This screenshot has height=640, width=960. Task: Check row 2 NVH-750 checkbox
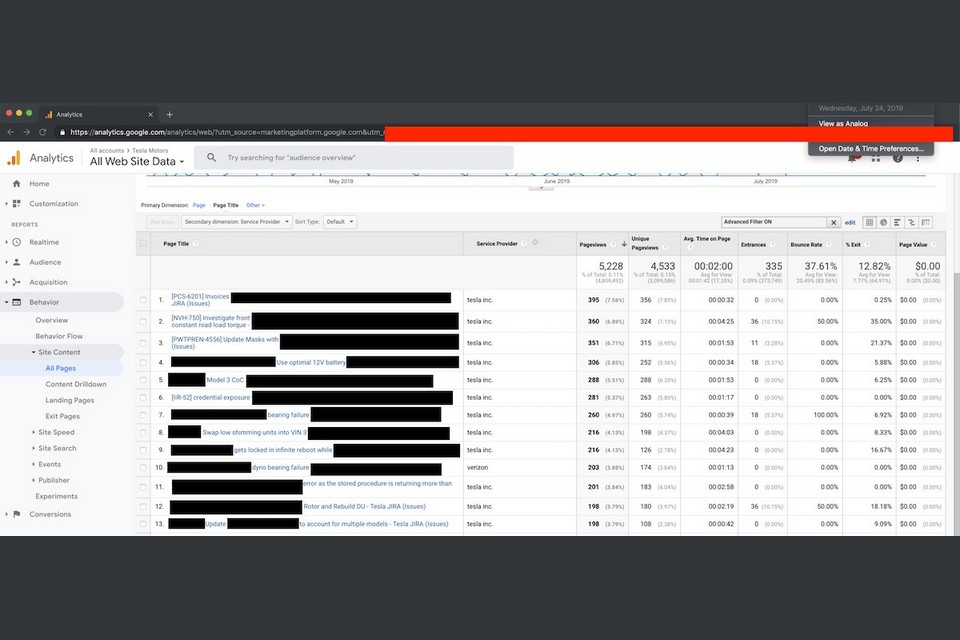pos(143,322)
